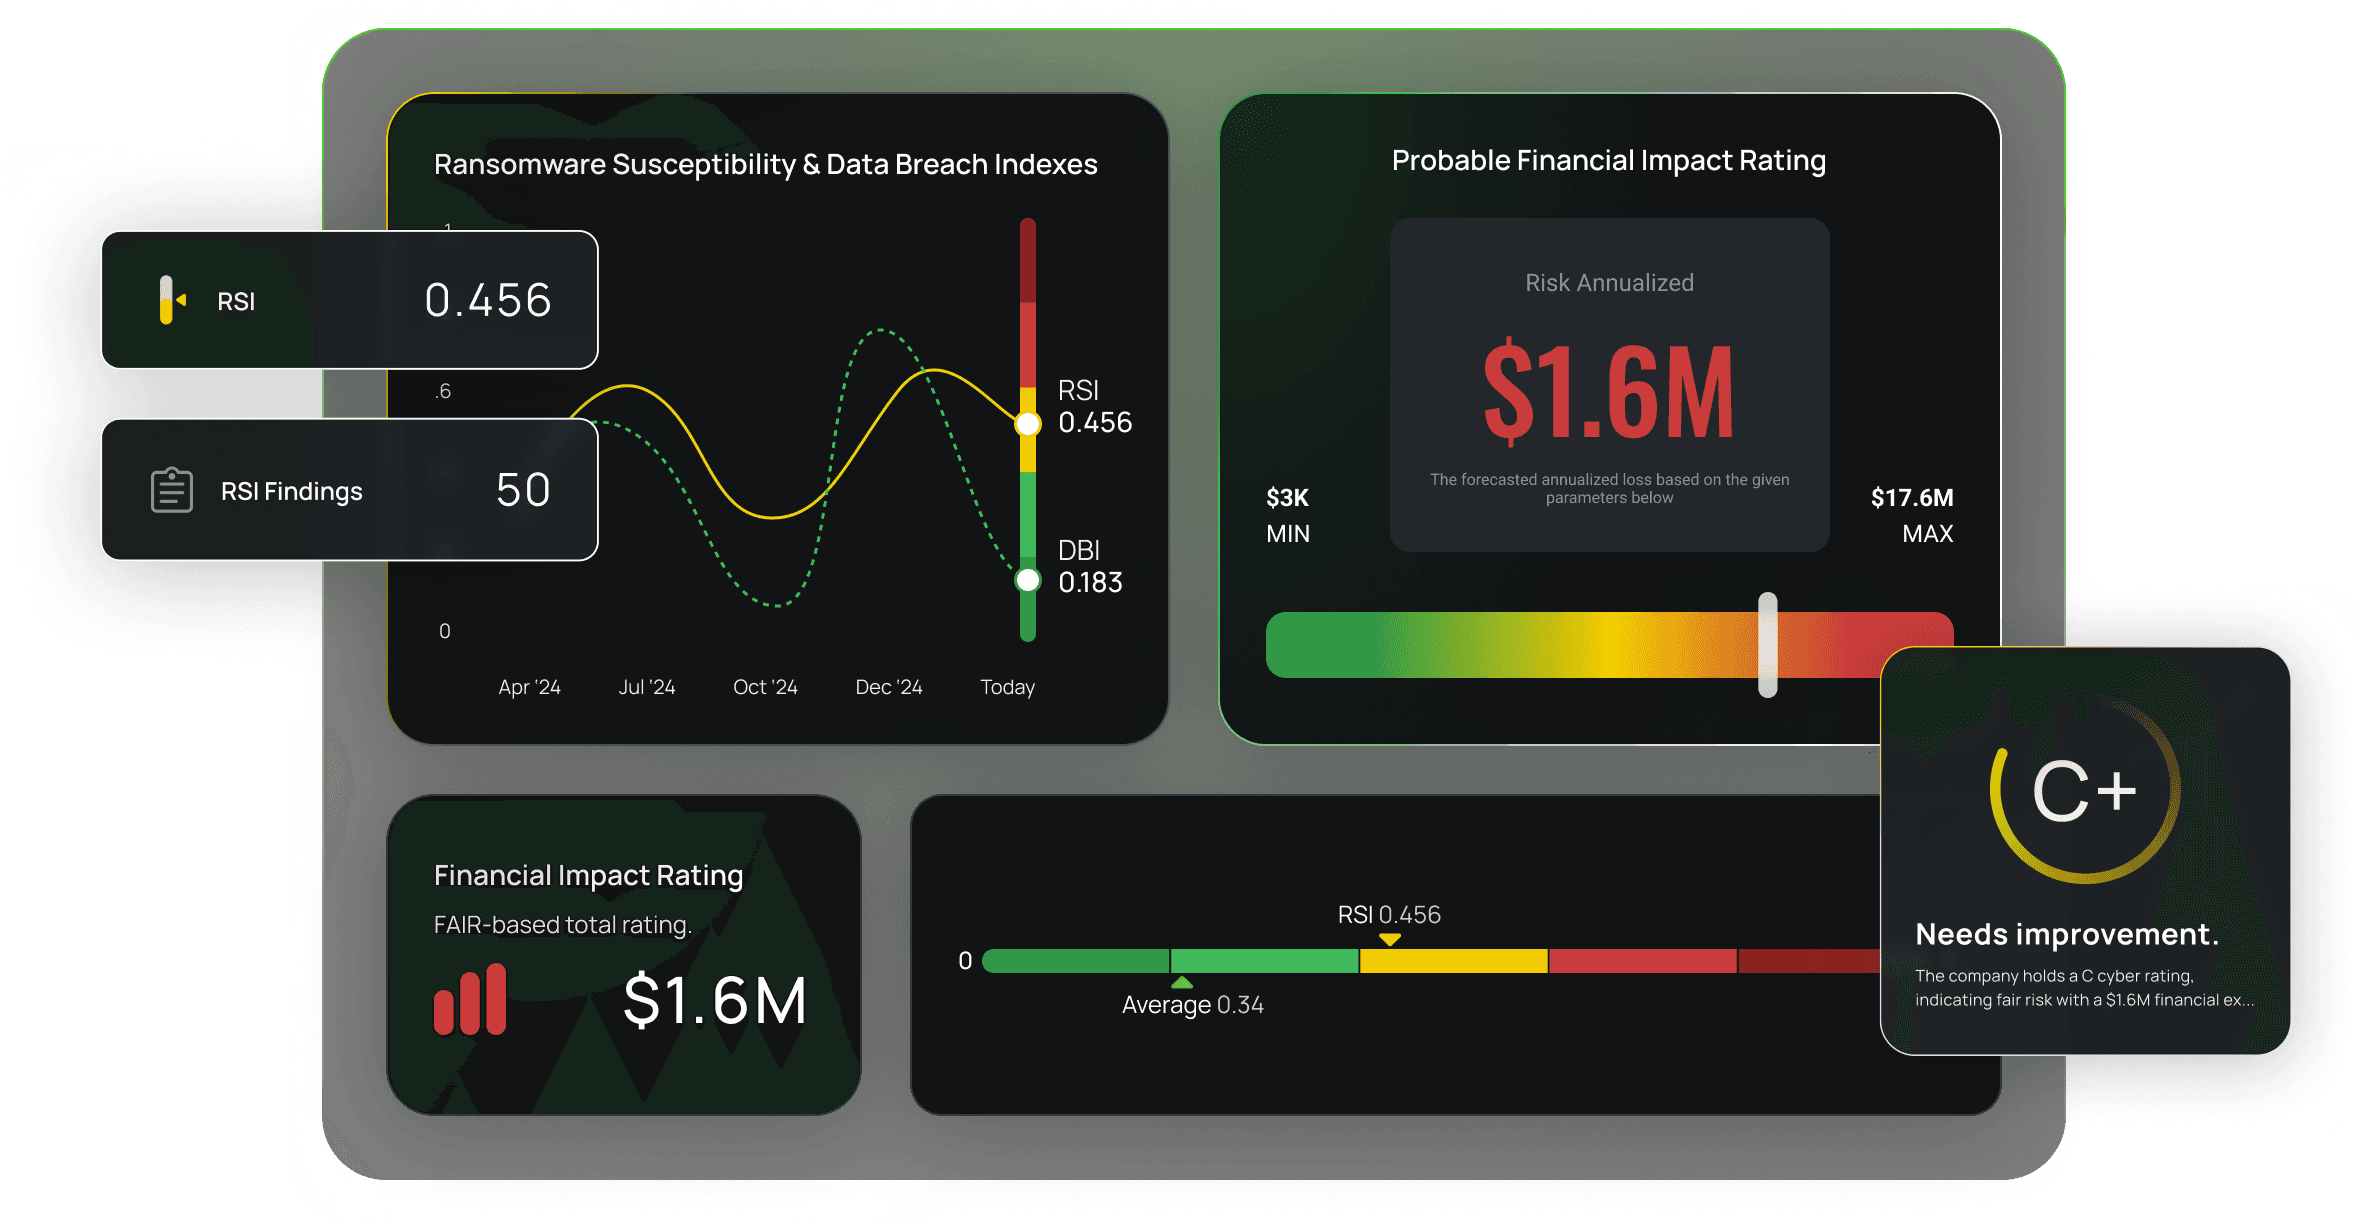The height and width of the screenshot is (1224, 2366).
Task: Click the Oct '24 axis label
Action: [765, 687]
